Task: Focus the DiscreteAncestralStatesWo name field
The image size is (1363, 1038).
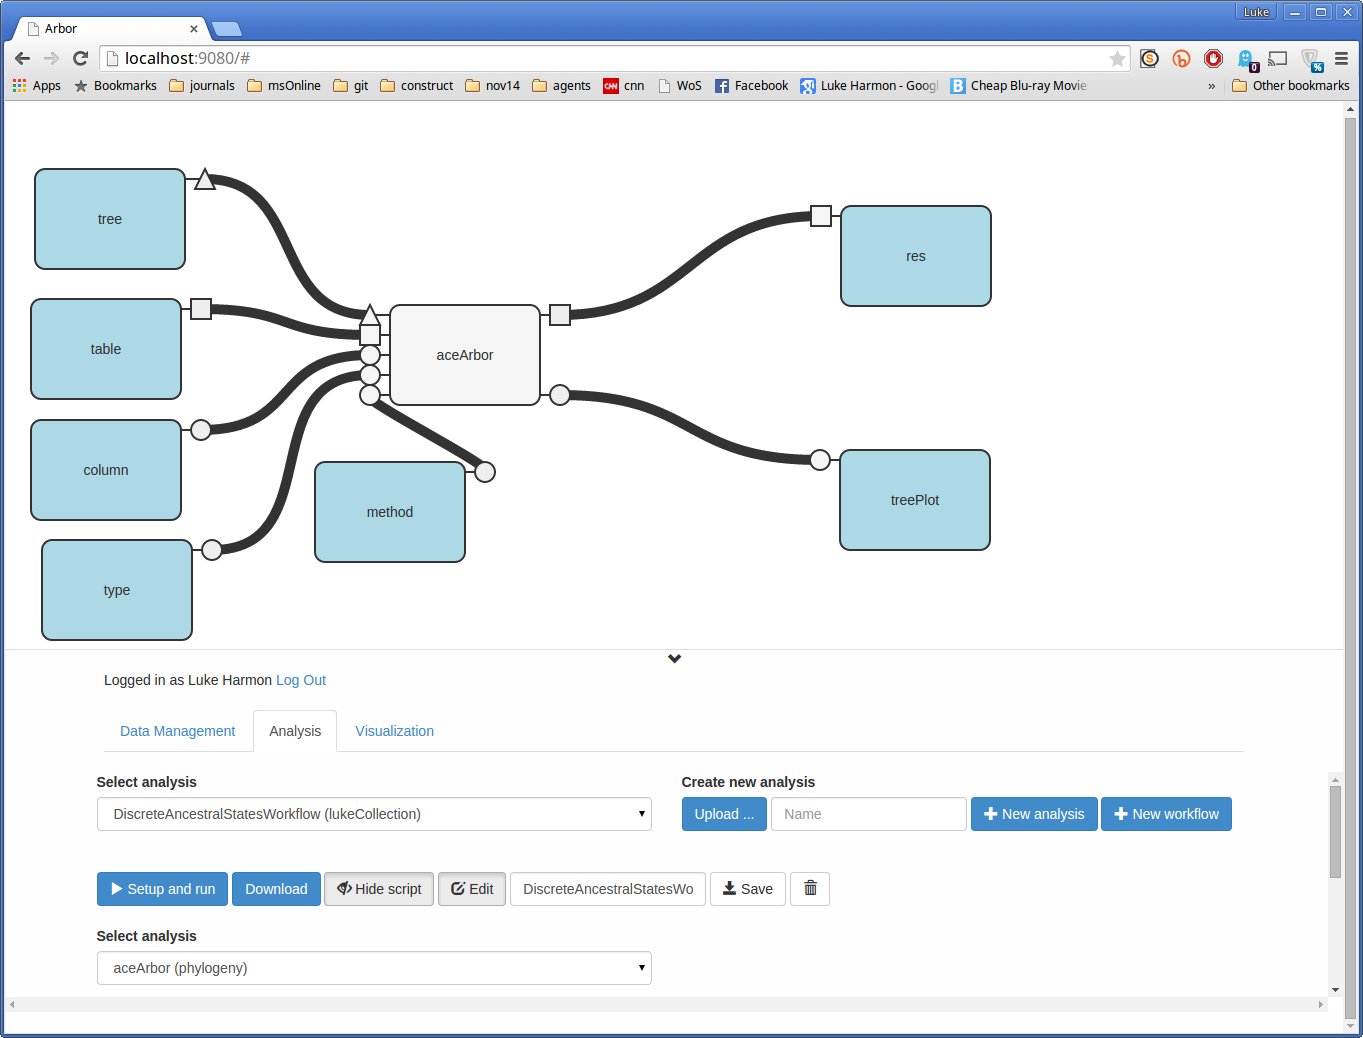Action: point(608,889)
